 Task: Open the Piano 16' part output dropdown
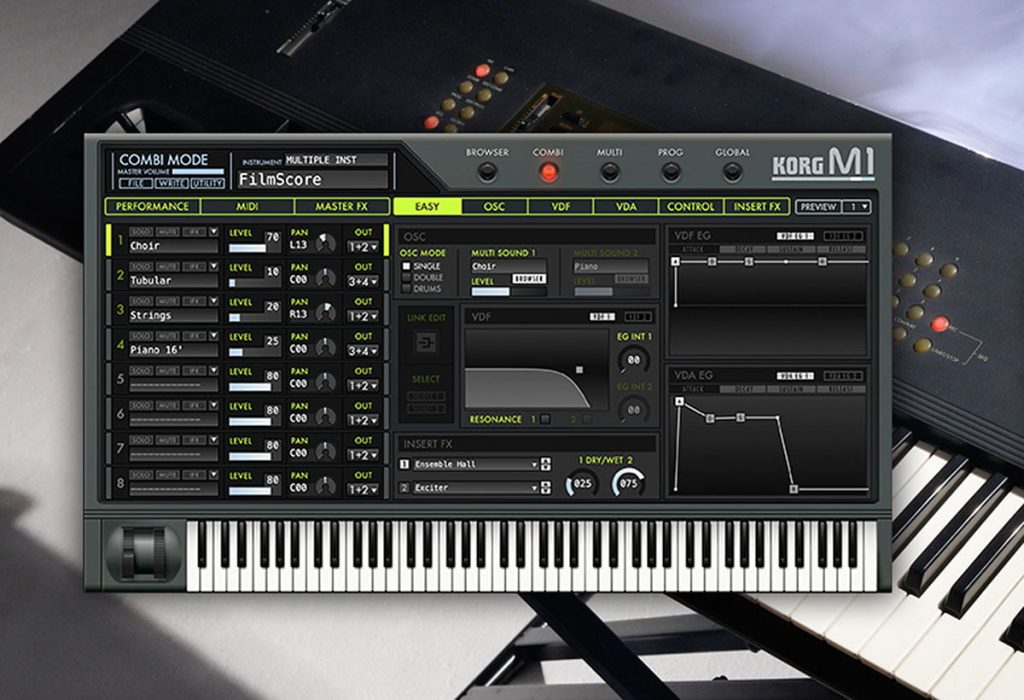tap(363, 351)
